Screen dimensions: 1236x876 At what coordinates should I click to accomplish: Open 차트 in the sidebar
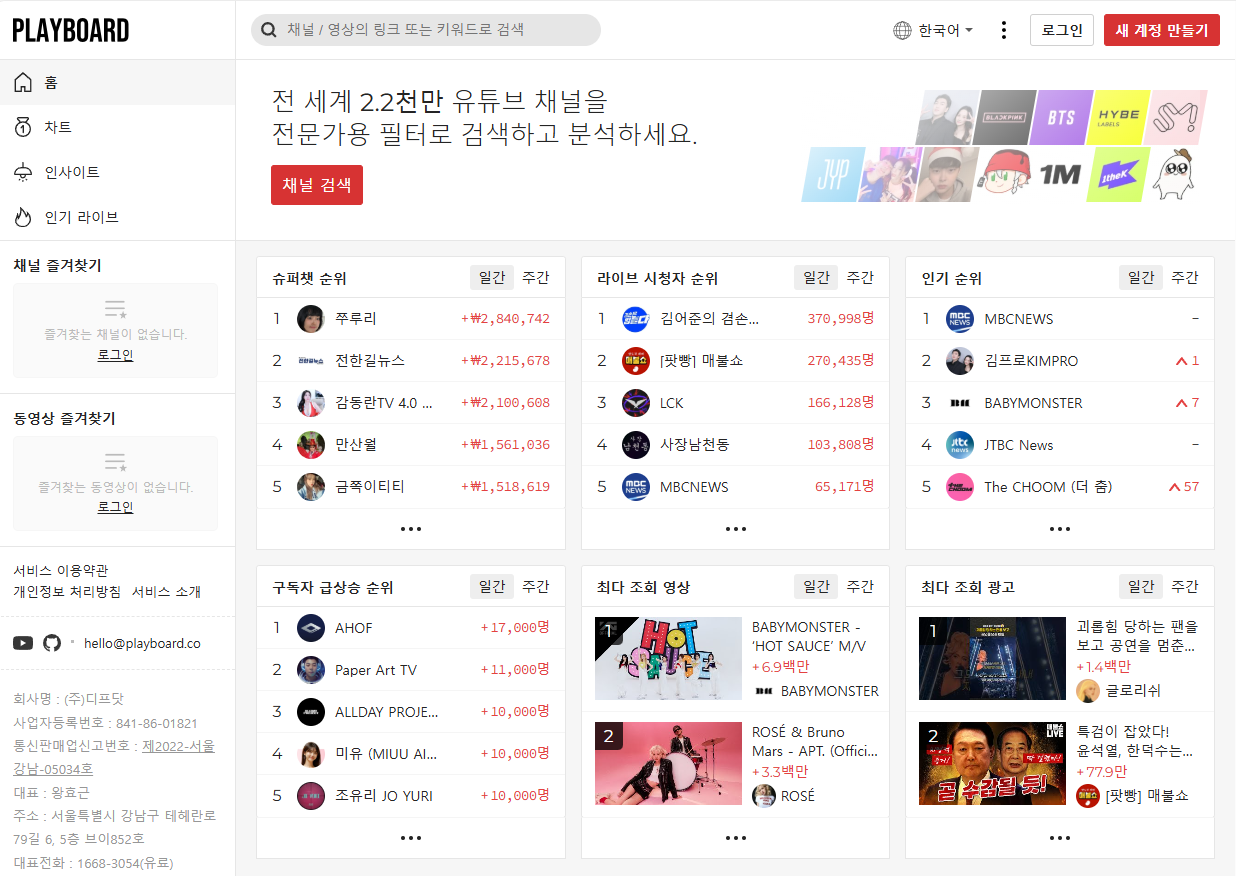tap(118, 127)
